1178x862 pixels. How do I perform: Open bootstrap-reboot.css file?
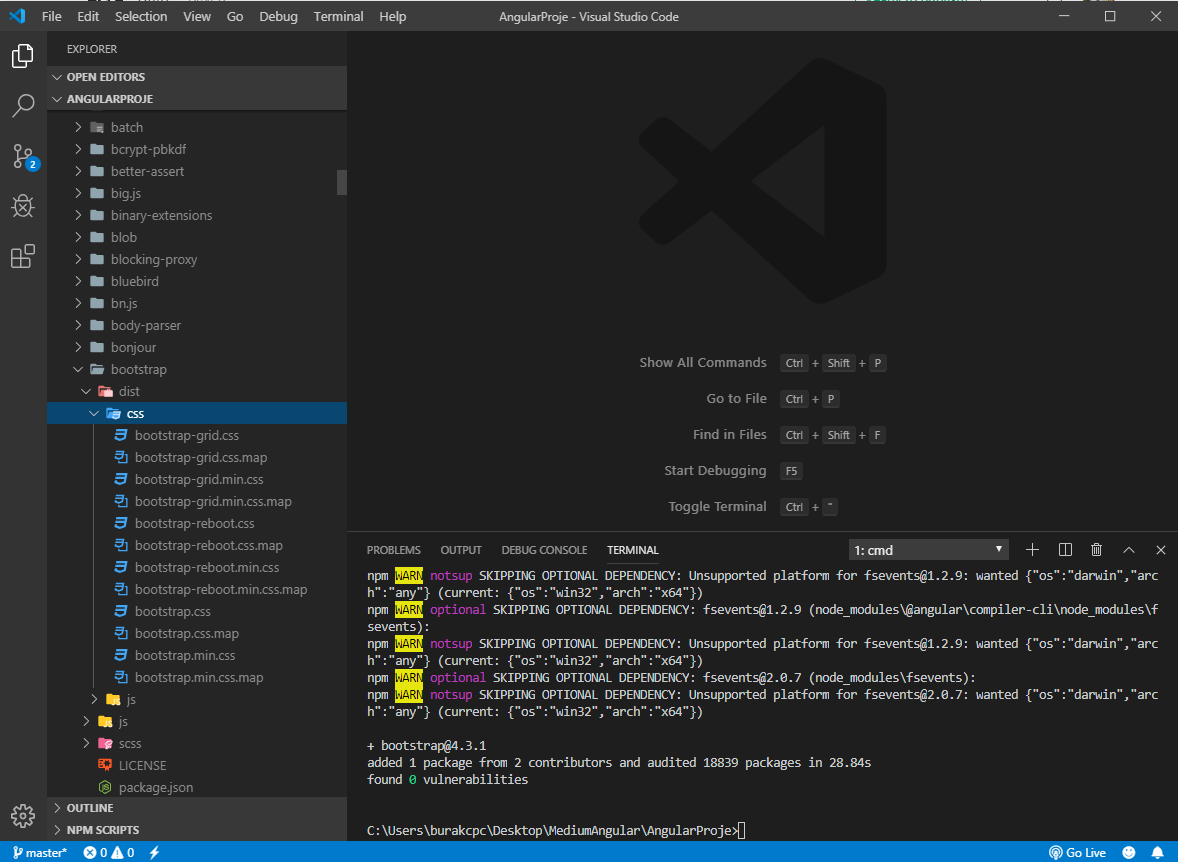[197, 523]
